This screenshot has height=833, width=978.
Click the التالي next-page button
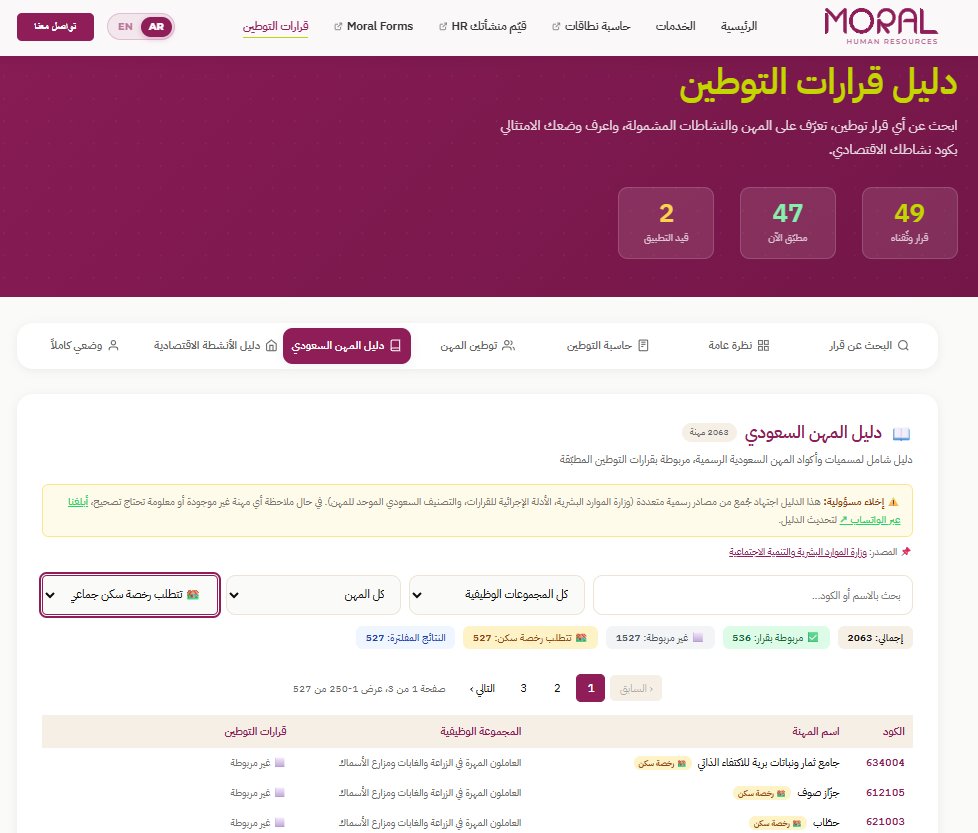[482, 688]
